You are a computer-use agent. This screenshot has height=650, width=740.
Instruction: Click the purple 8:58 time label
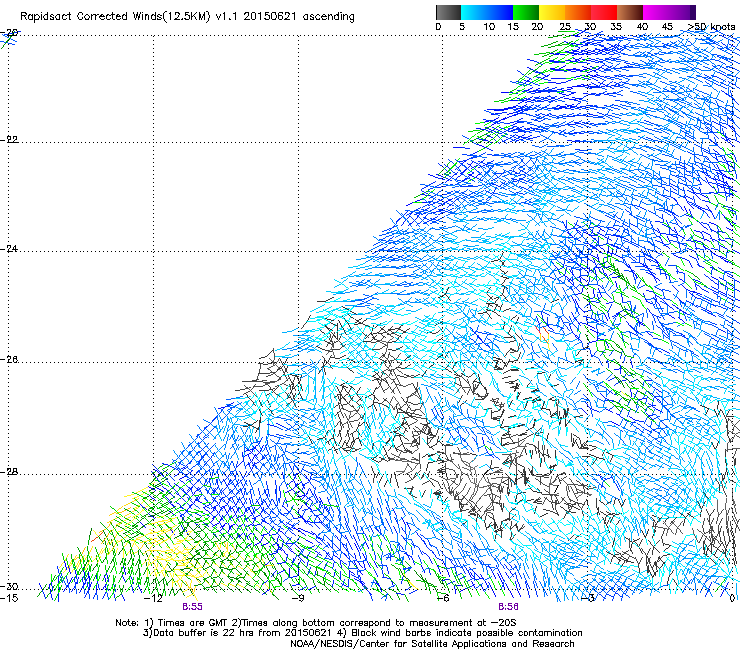[x=508, y=607]
